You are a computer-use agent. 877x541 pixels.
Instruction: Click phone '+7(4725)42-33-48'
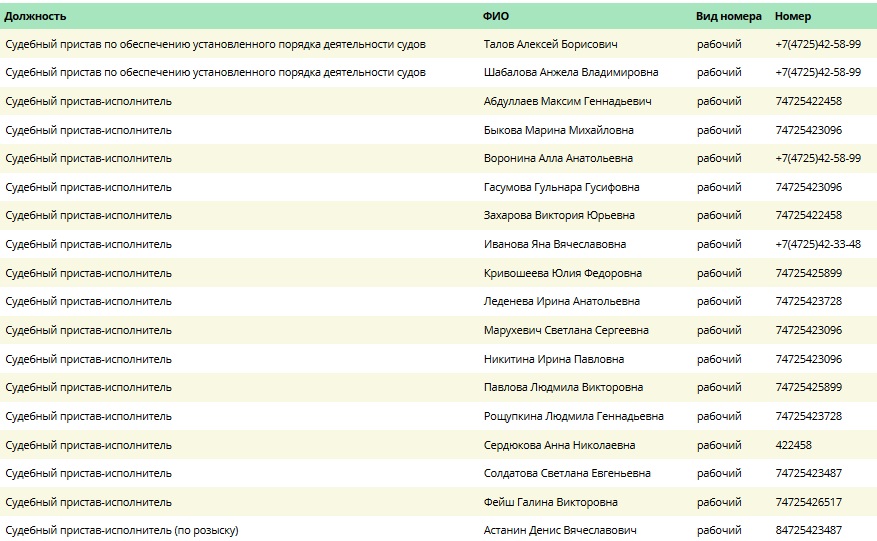coord(818,244)
